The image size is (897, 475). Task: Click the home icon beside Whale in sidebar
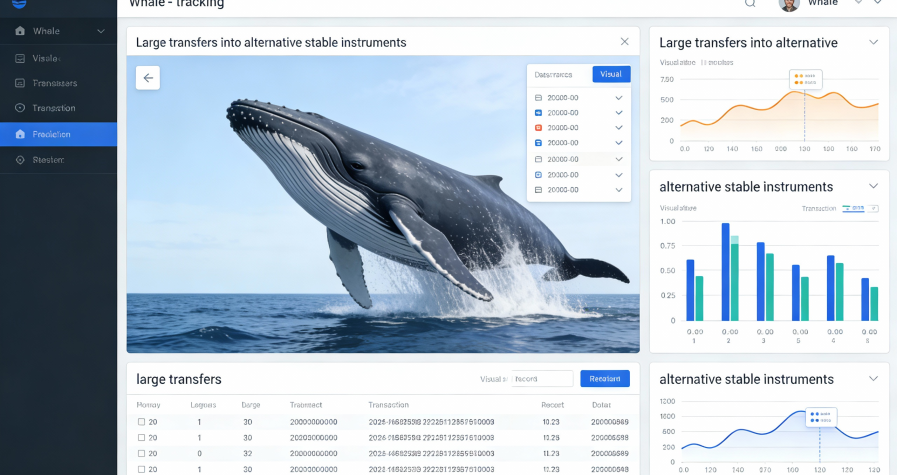pos(20,31)
